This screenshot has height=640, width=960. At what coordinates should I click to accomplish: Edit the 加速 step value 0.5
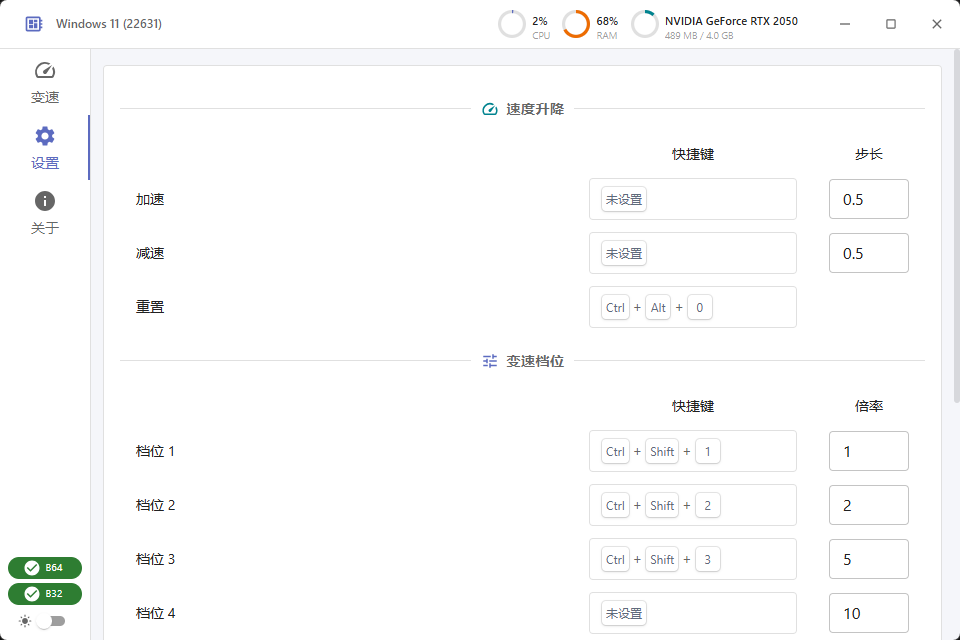868,199
